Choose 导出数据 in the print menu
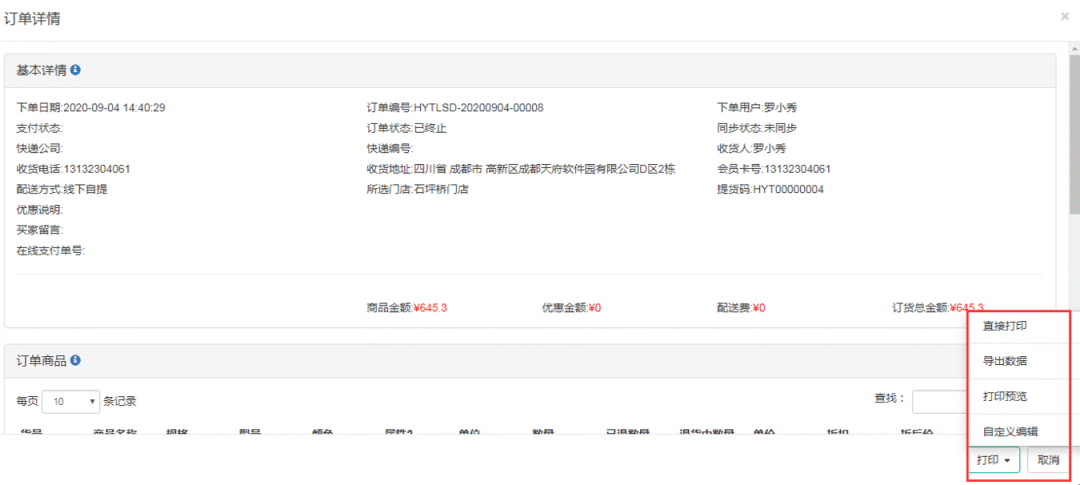This screenshot has width=1080, height=485. pos(1004,361)
